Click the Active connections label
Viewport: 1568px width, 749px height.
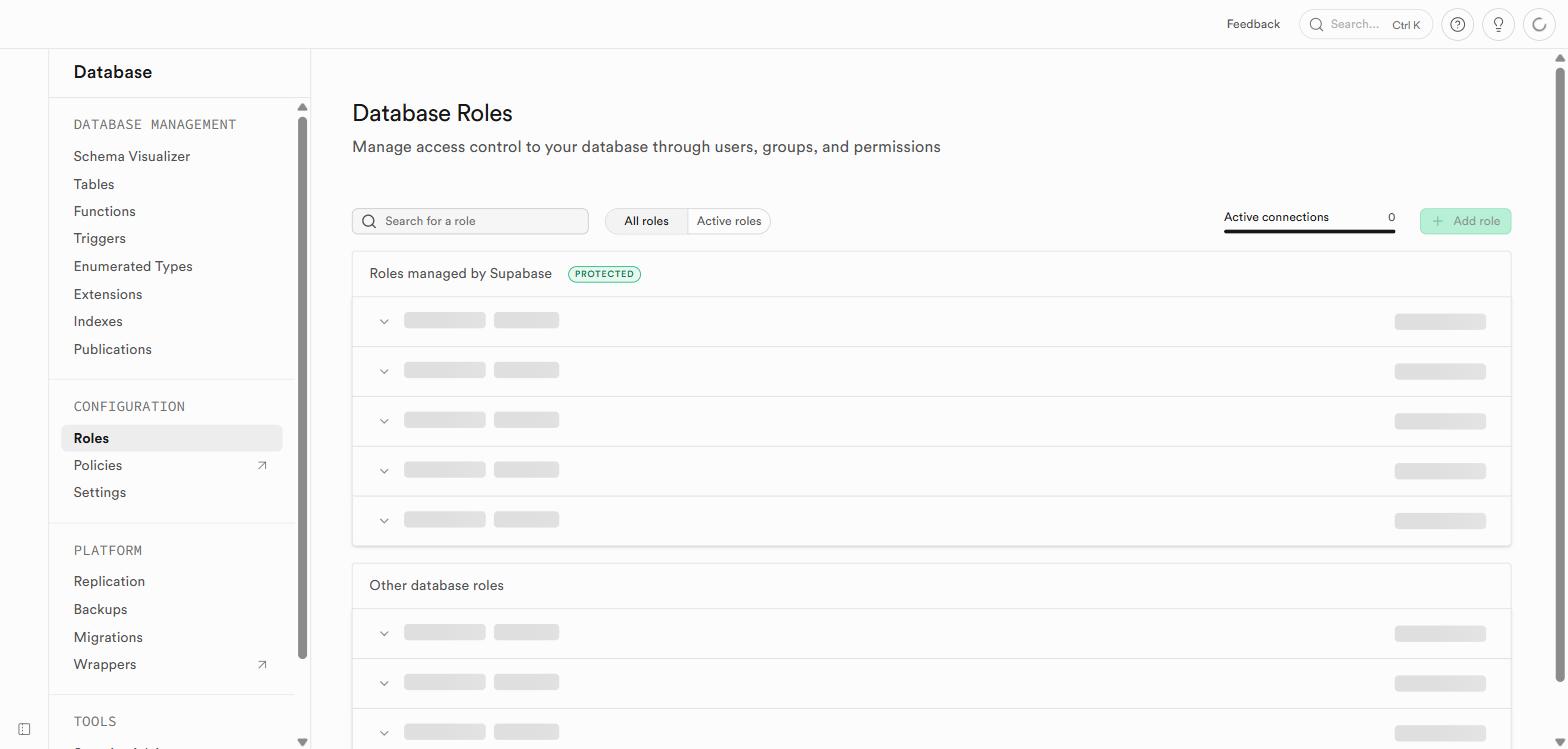(x=1276, y=217)
